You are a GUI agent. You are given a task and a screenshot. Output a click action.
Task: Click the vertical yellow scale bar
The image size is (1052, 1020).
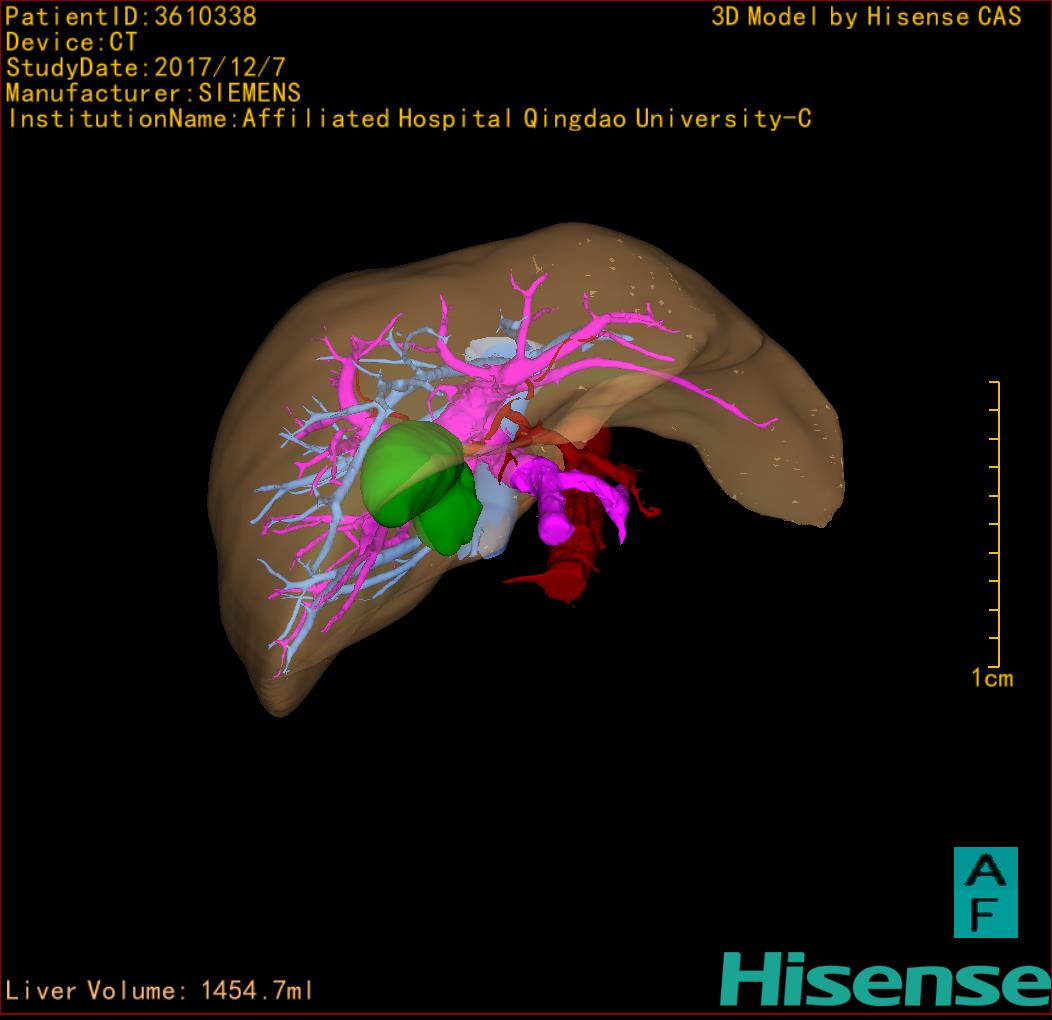tap(995, 523)
